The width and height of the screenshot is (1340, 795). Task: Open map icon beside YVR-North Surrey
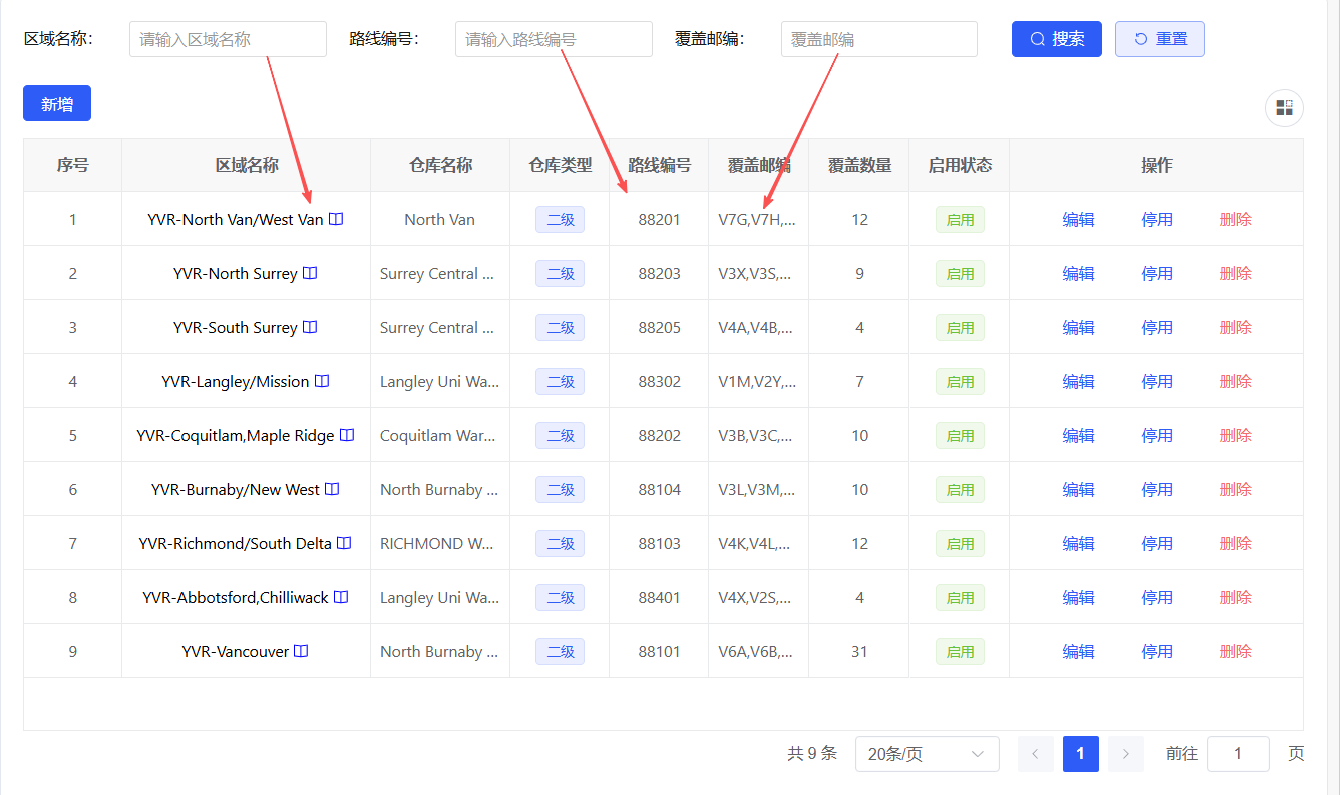click(310, 273)
